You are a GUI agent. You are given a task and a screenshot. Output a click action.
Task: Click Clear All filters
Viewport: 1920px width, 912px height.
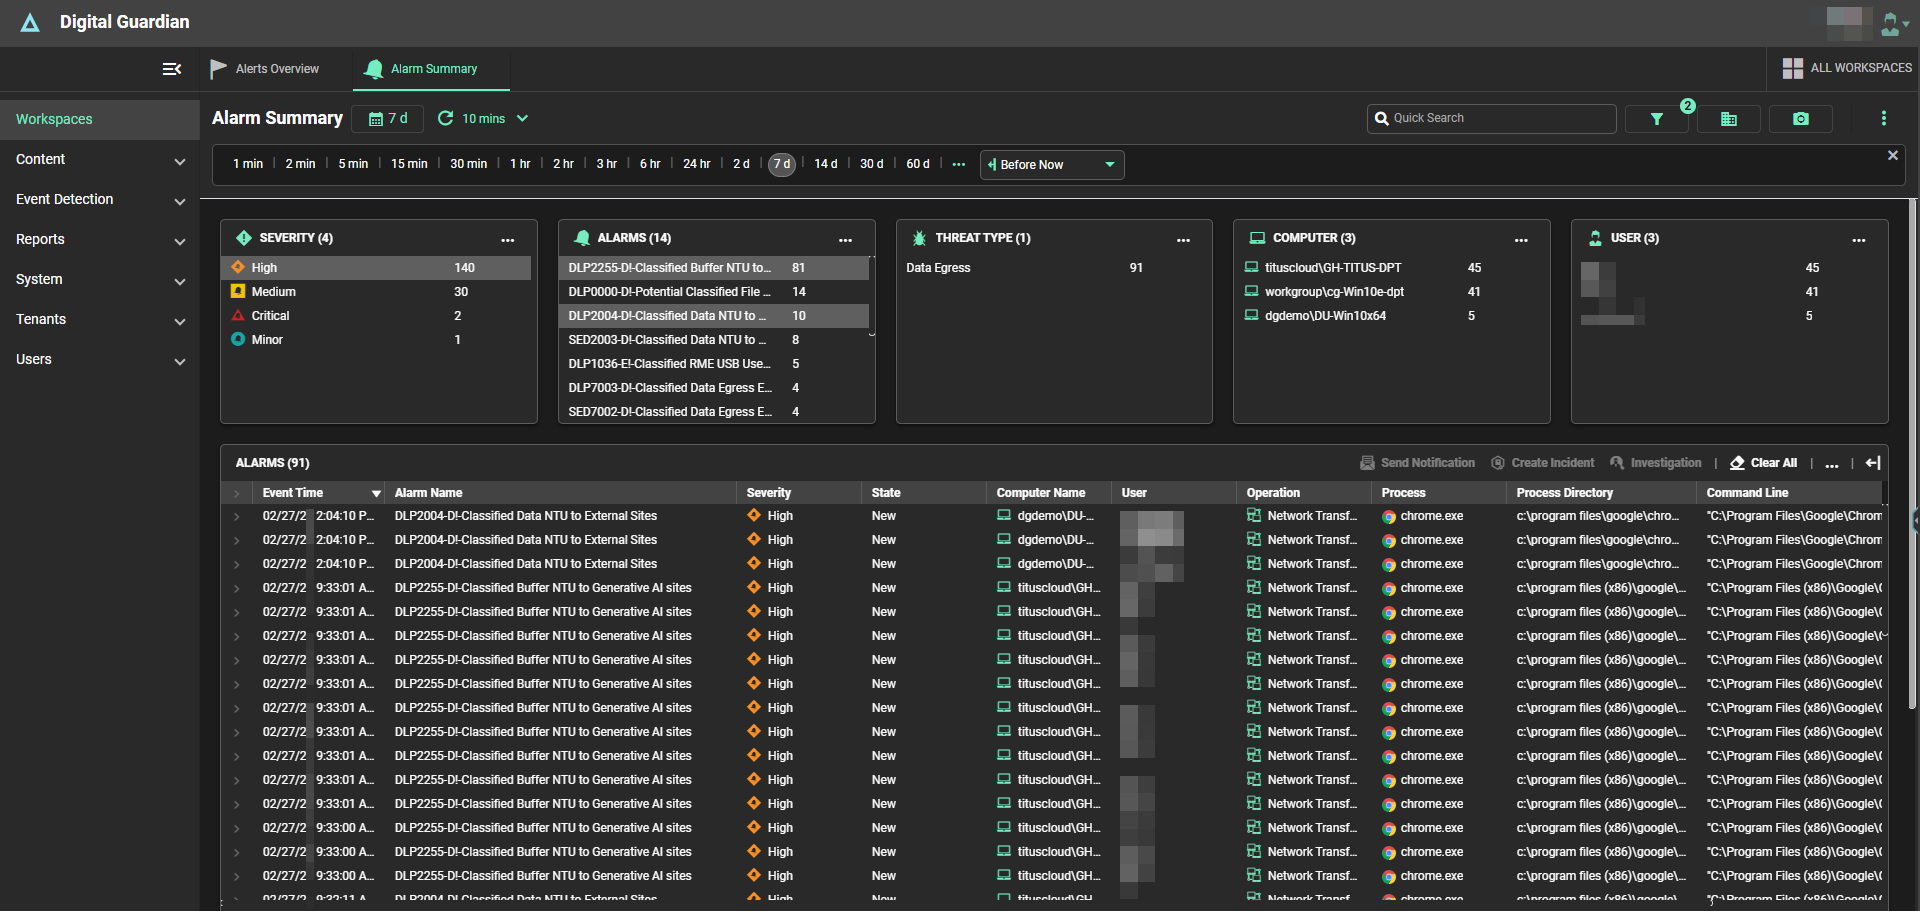[x=1764, y=463]
